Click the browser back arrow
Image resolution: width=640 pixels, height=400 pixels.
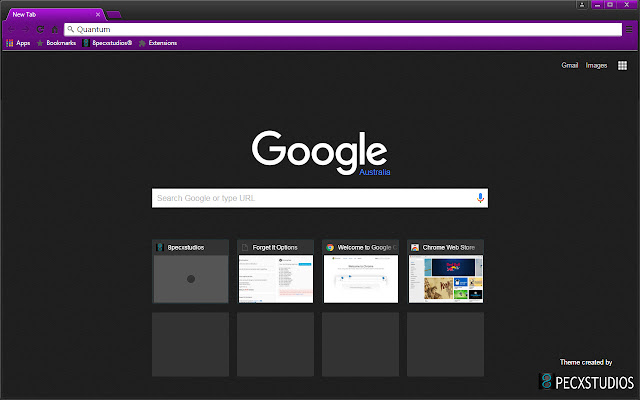tap(11, 29)
